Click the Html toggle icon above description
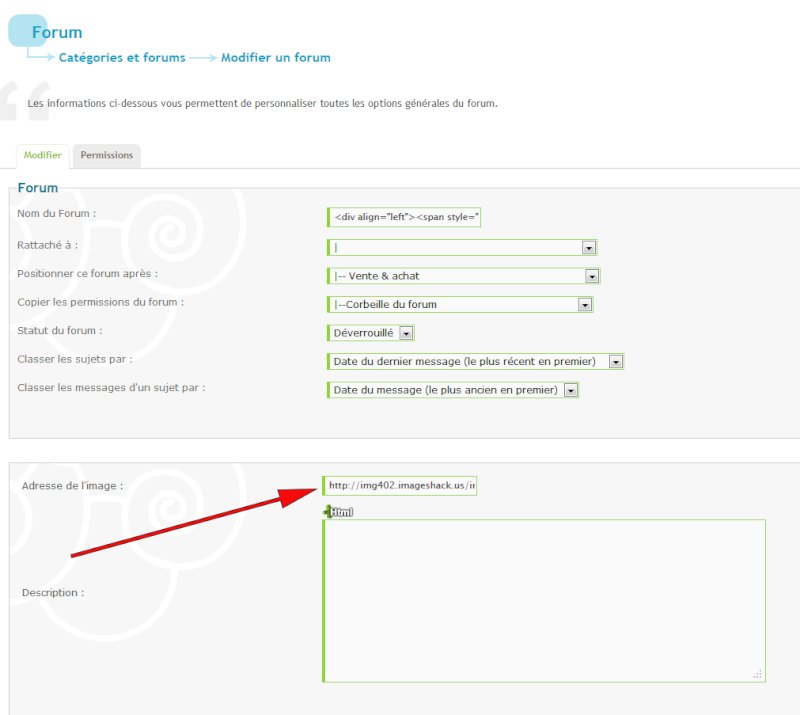Screen dimensions: 800x715 coord(338,511)
